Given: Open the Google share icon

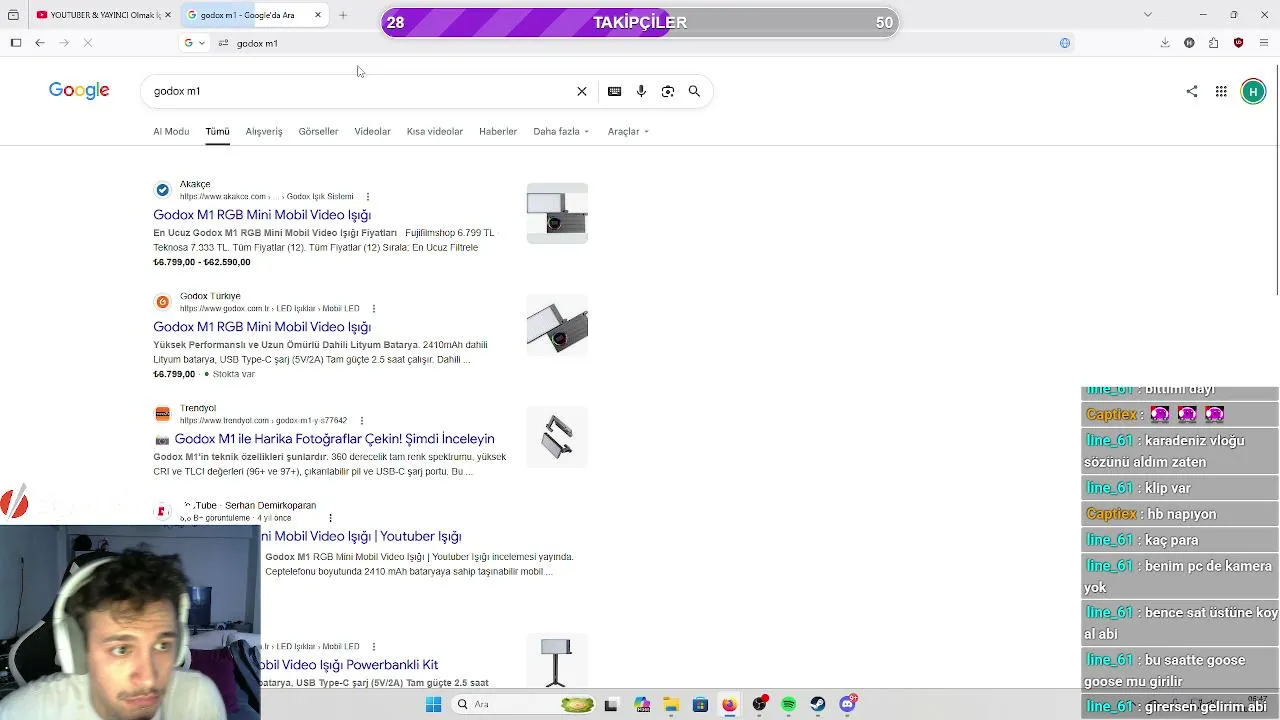Looking at the screenshot, I should click(1192, 91).
